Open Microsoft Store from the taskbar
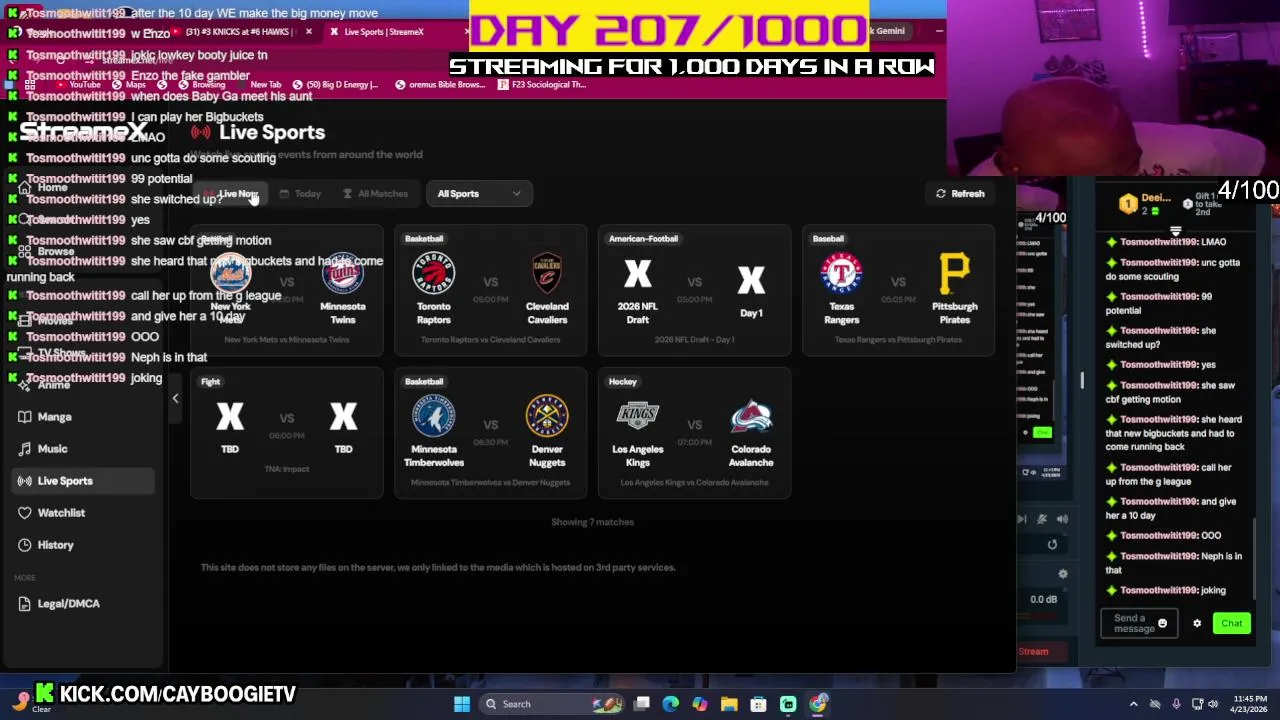The height and width of the screenshot is (720, 1280). pyautogui.click(x=758, y=704)
